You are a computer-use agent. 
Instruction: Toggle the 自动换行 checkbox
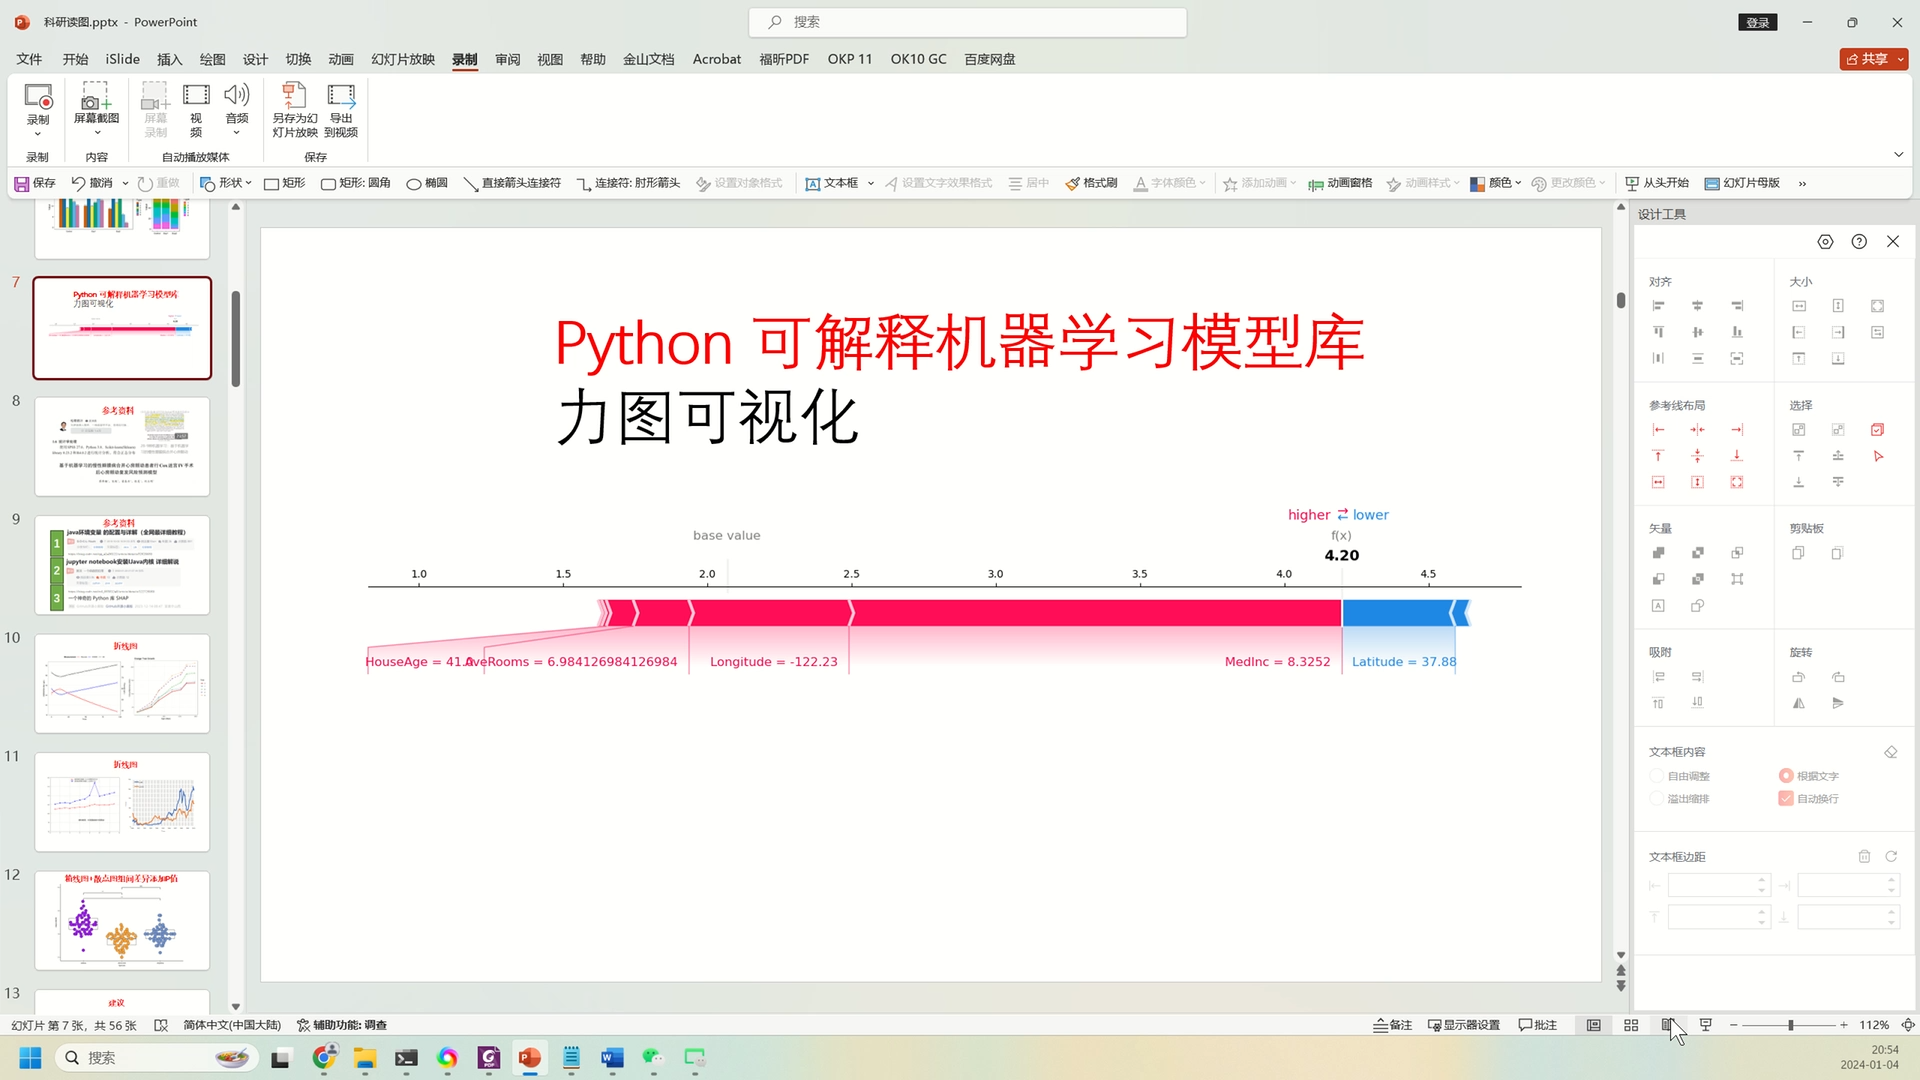(1786, 799)
